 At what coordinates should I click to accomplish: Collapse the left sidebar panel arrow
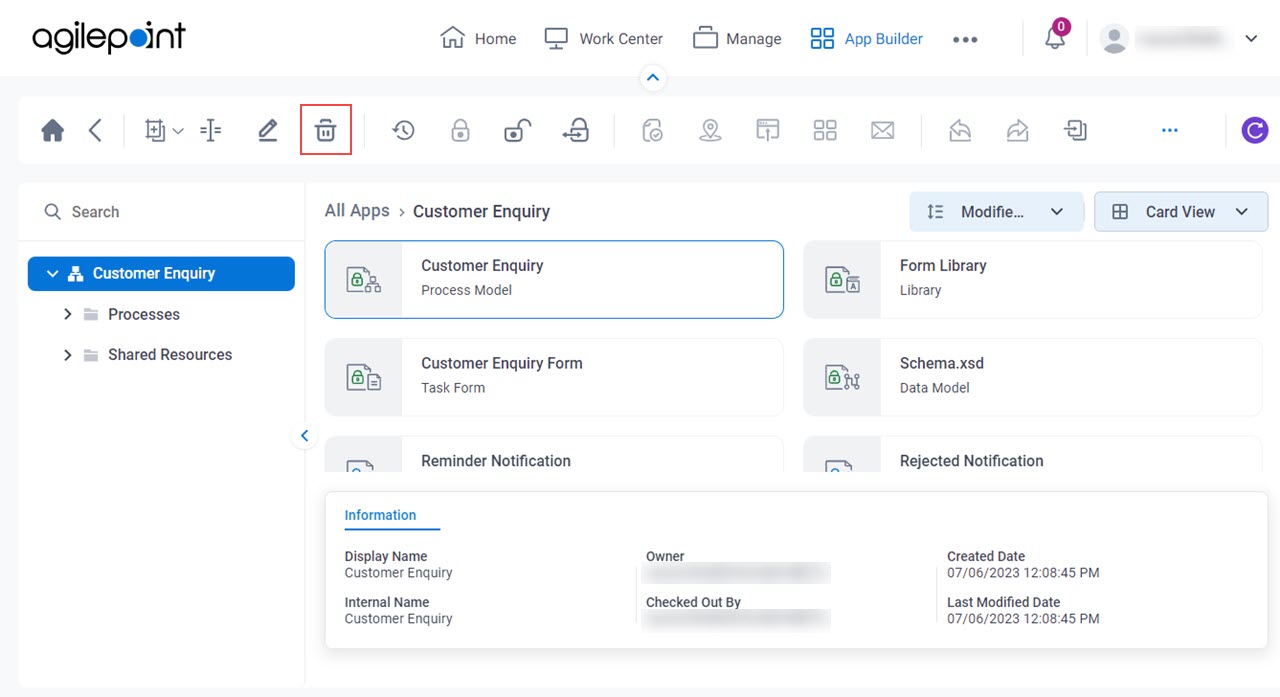[304, 436]
